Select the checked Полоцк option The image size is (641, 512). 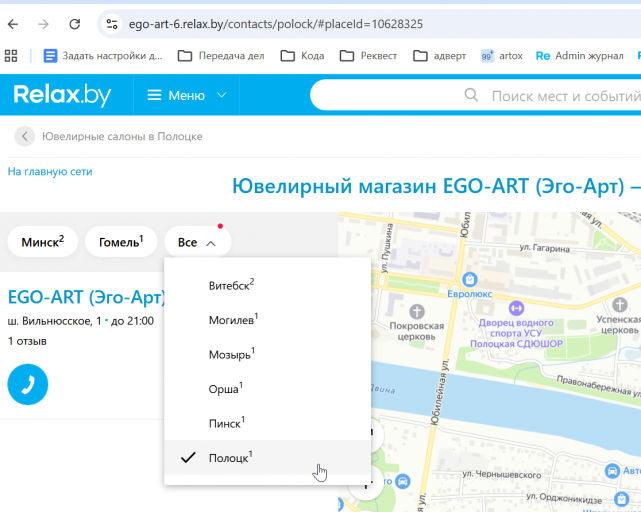267,457
